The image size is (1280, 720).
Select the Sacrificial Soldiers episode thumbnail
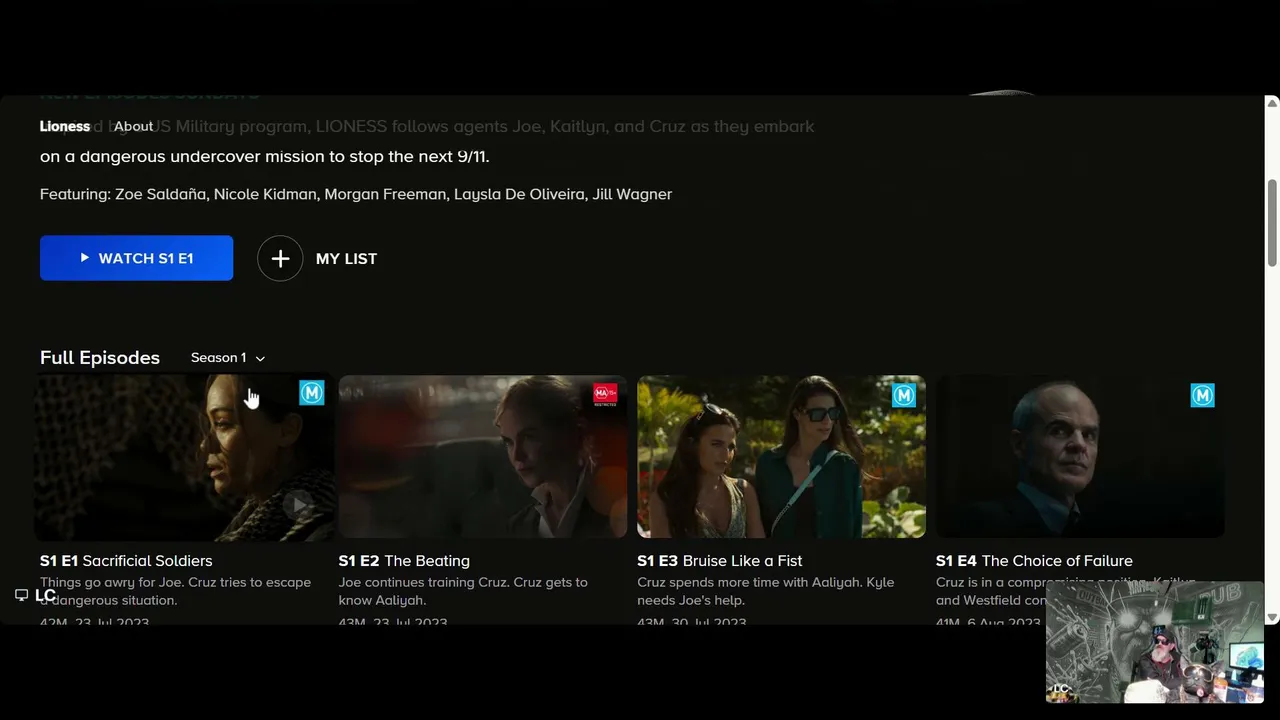(184, 457)
